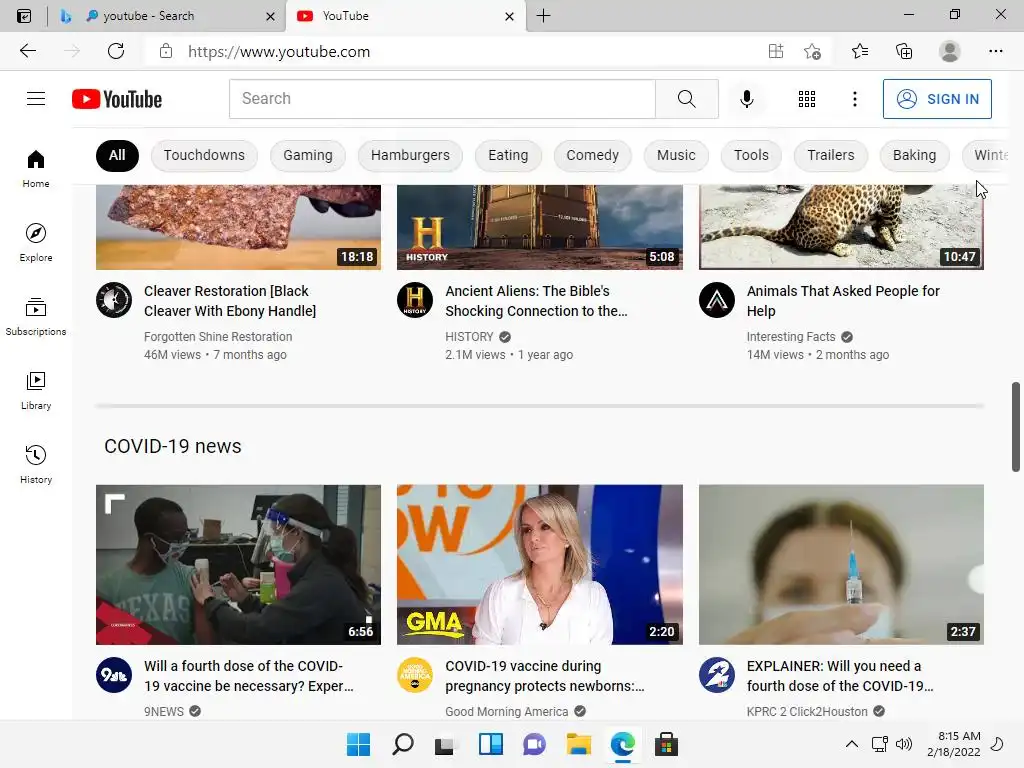Click the 9NEWS channel avatar
The height and width of the screenshot is (768, 1024).
[x=114, y=675]
